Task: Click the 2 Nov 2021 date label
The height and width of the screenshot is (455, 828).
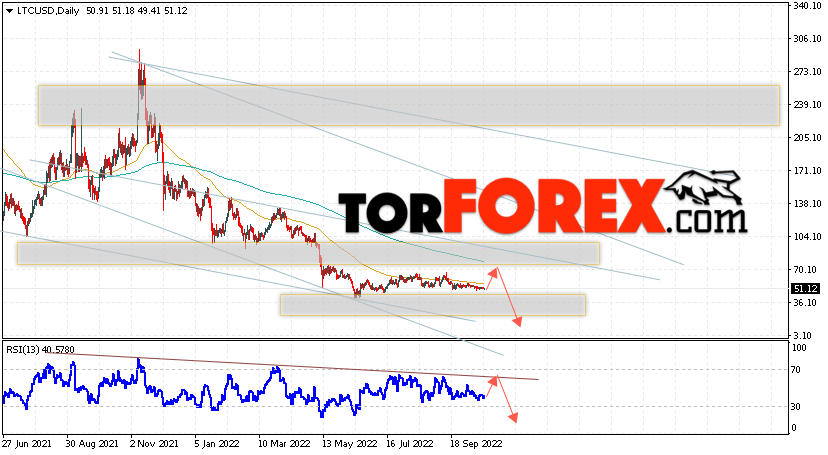Action: click(154, 444)
